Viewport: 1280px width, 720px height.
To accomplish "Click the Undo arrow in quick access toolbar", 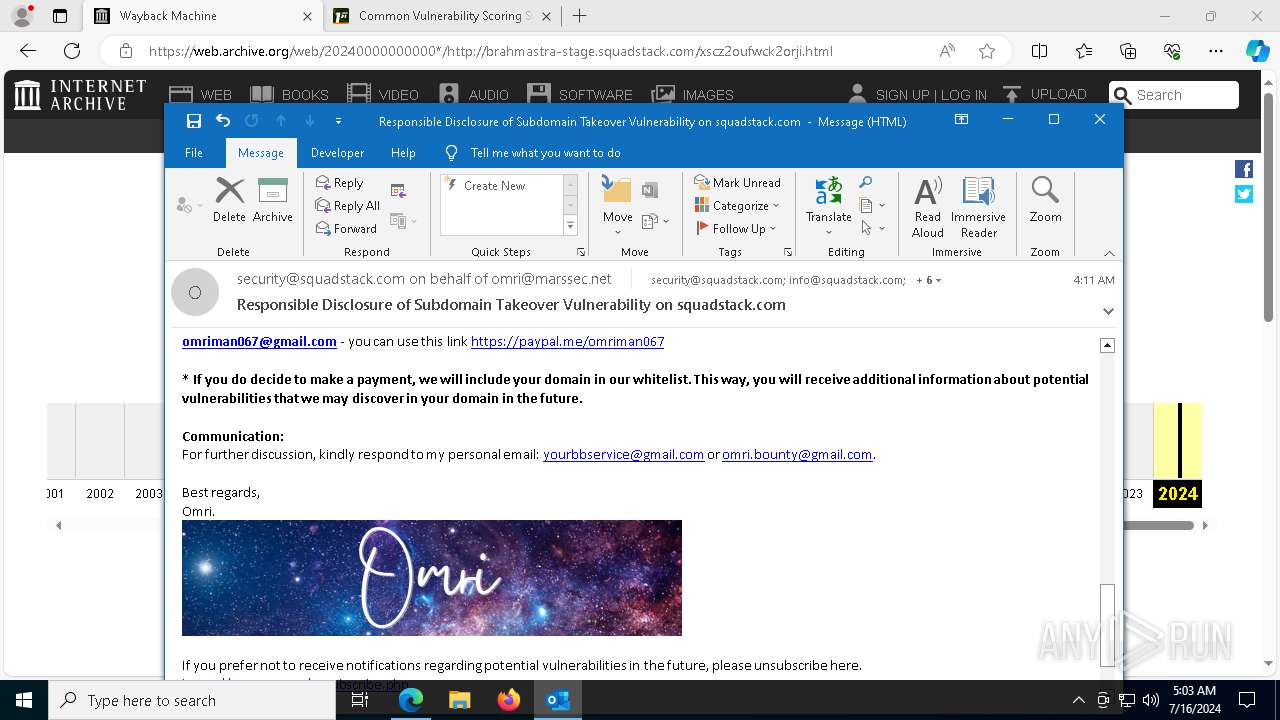I will (223, 121).
